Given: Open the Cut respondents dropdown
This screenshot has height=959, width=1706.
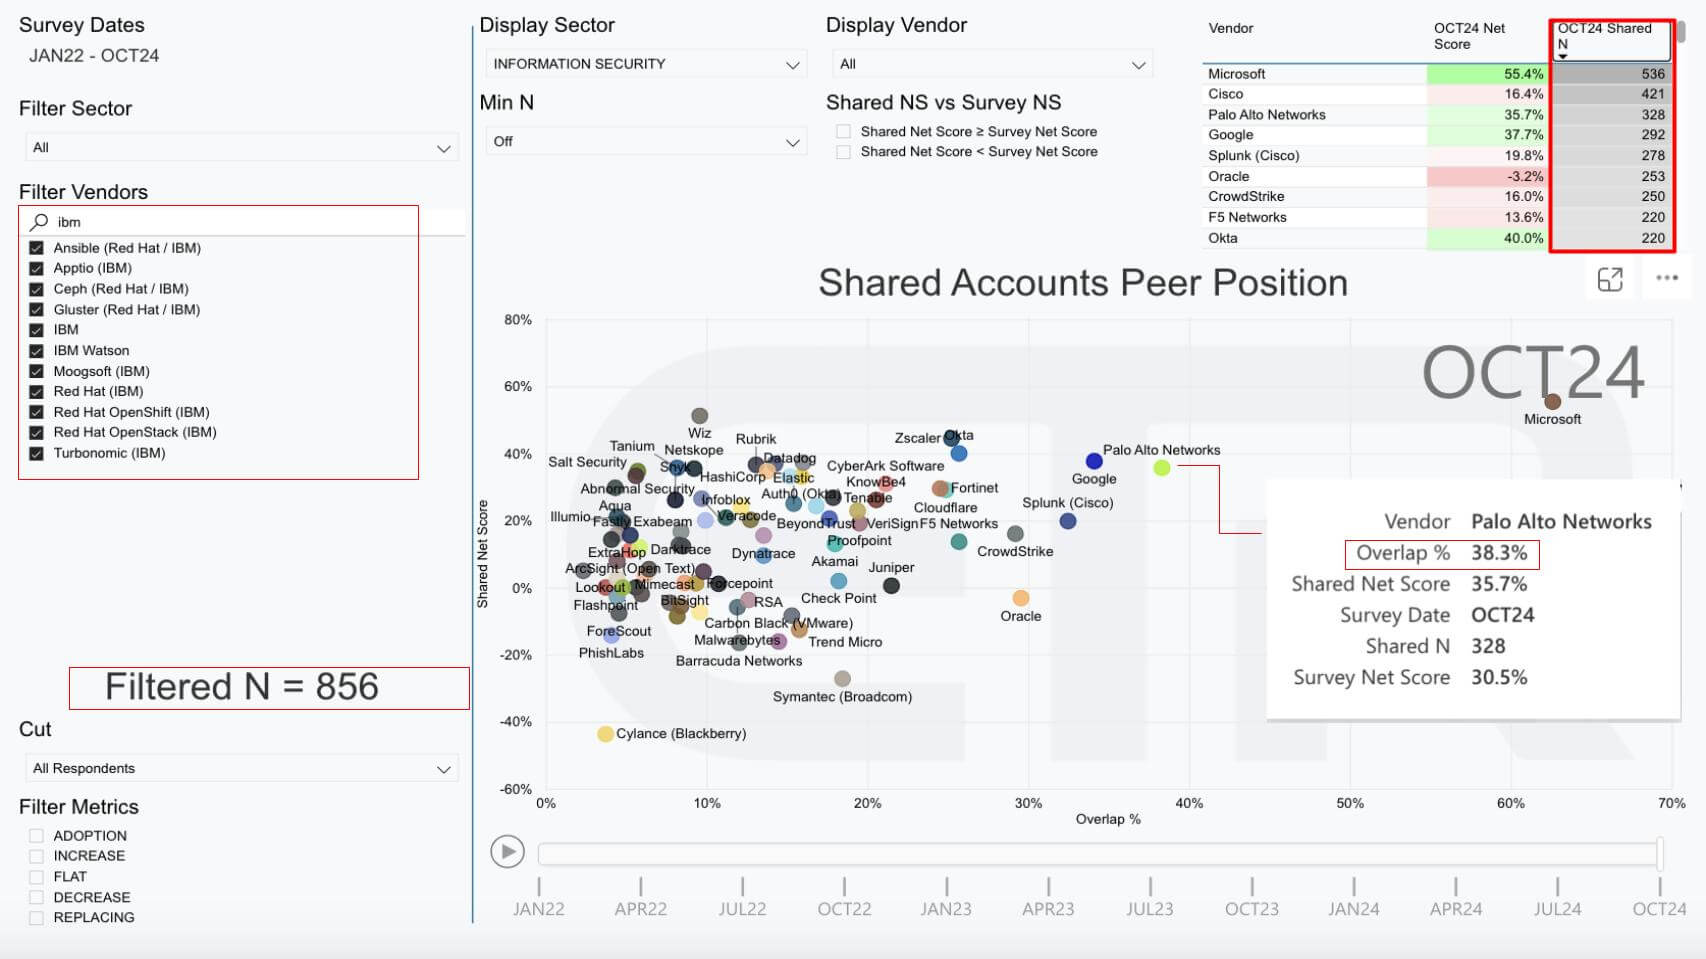Looking at the screenshot, I should (240, 767).
